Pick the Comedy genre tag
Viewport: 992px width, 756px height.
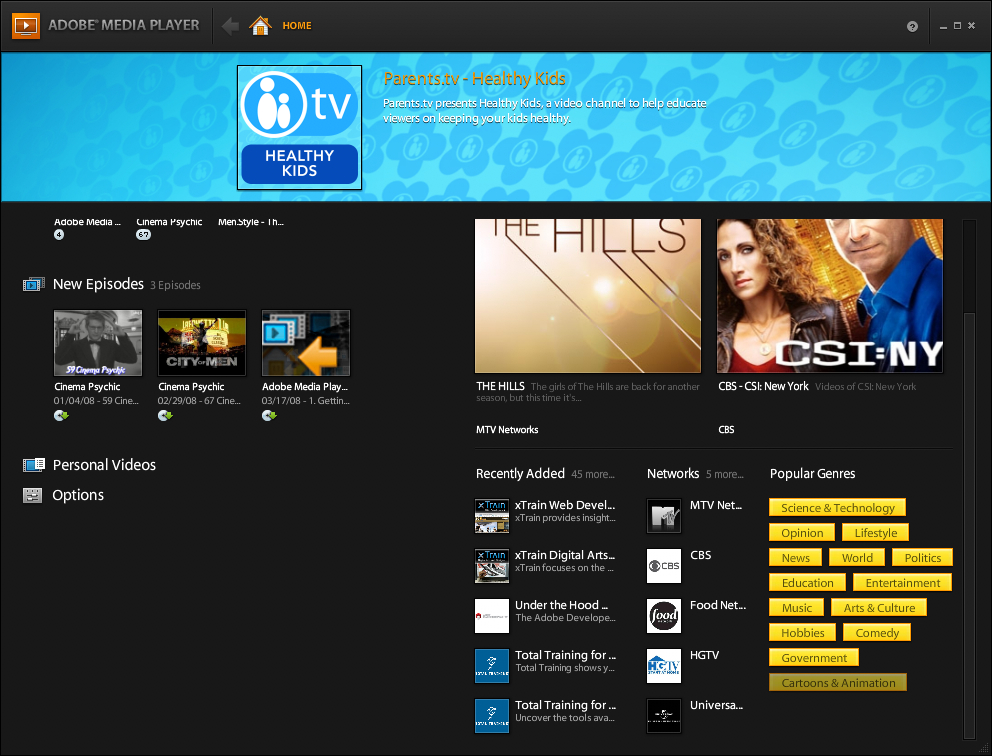coord(877,633)
